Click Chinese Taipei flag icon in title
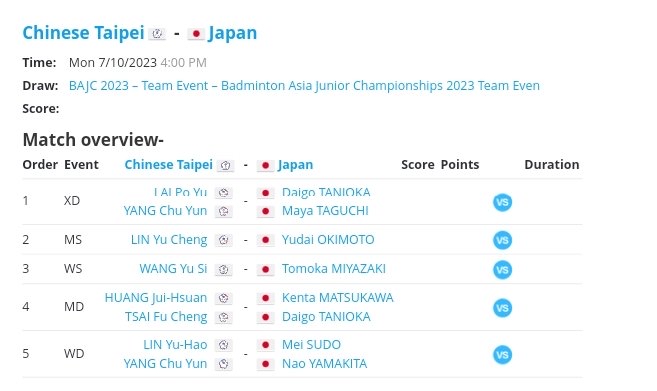 (x=157, y=34)
